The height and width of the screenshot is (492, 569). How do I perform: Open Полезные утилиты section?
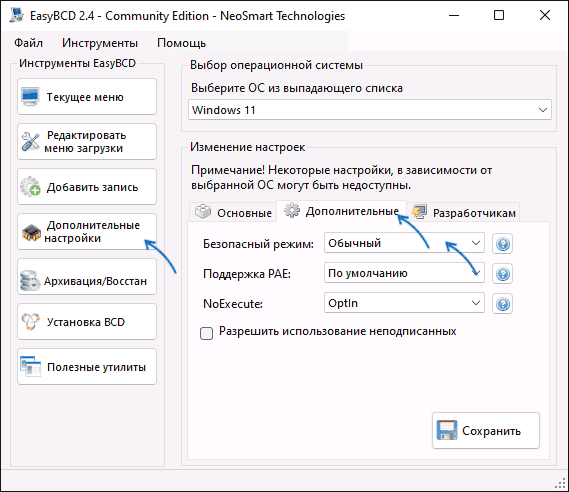(x=87, y=366)
